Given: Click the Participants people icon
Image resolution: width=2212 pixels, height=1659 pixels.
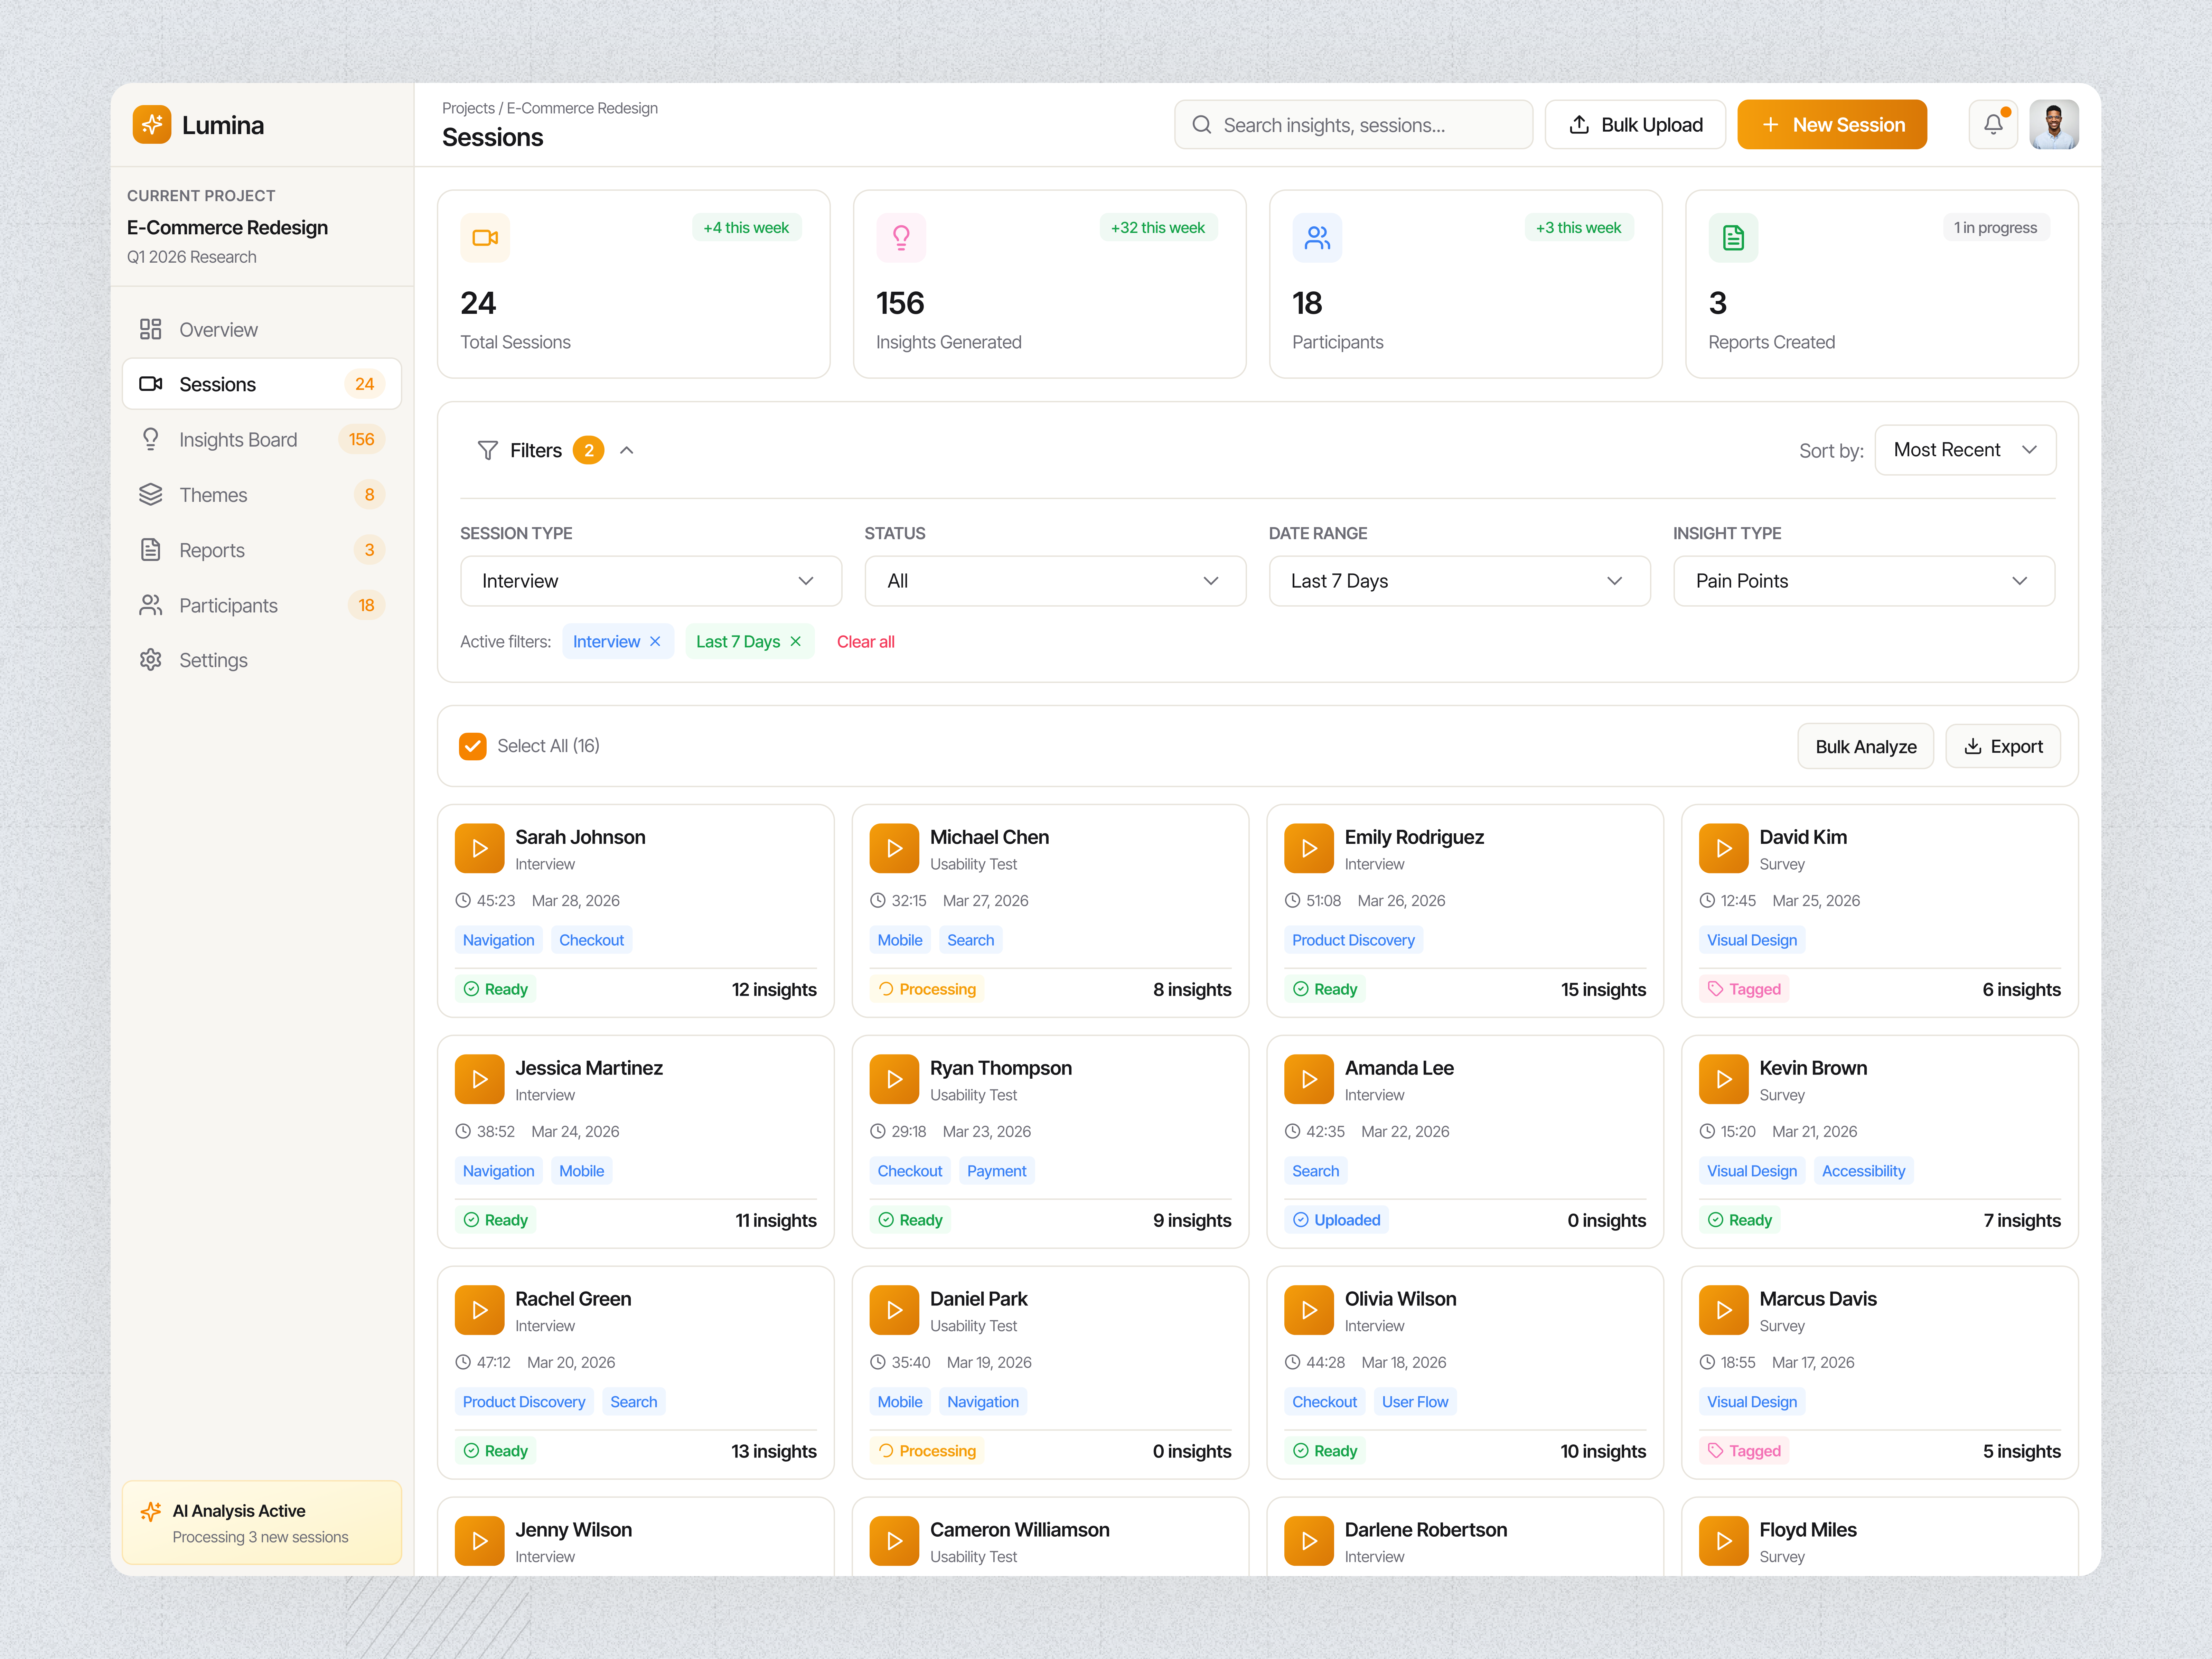Looking at the screenshot, I should pyautogui.click(x=1317, y=238).
